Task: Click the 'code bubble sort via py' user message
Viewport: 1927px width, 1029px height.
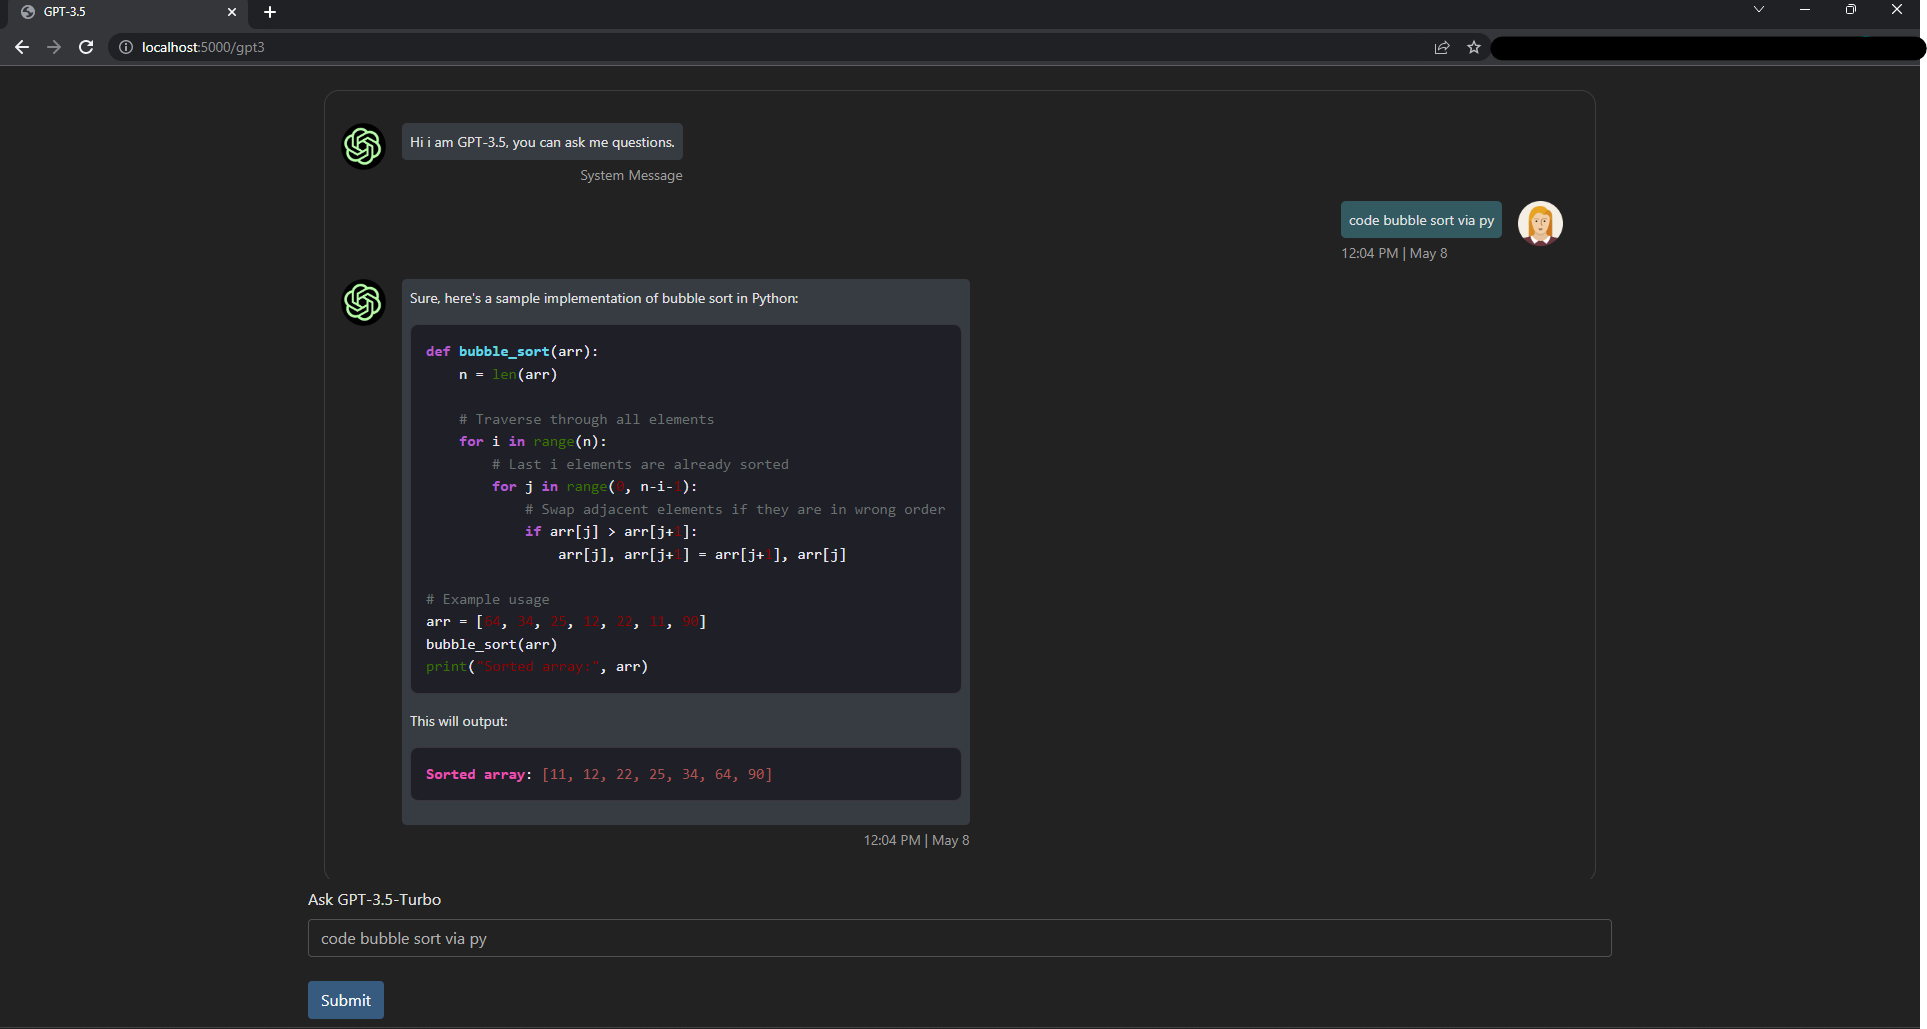Action: point(1421,220)
